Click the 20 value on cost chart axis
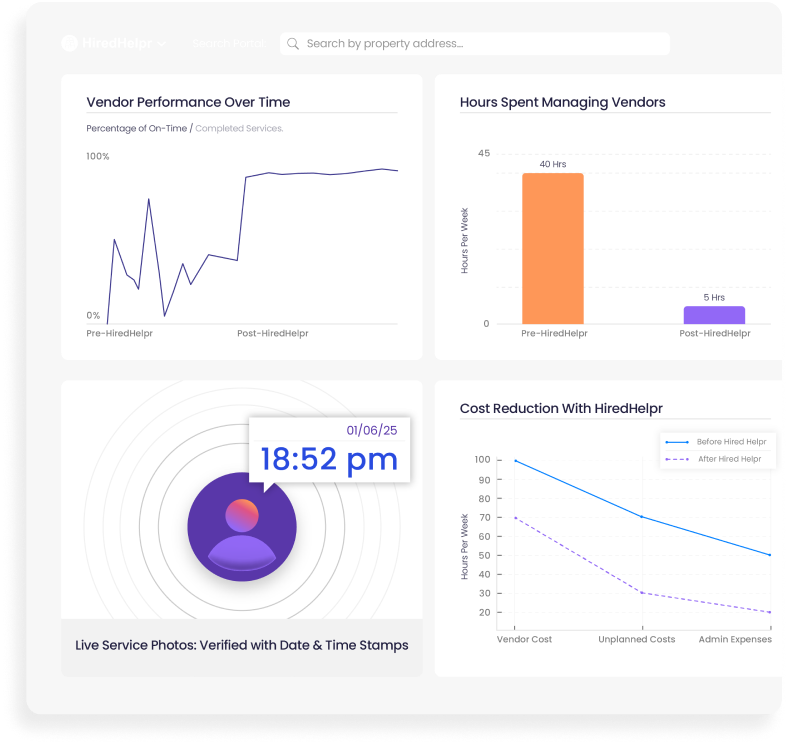 (484, 612)
